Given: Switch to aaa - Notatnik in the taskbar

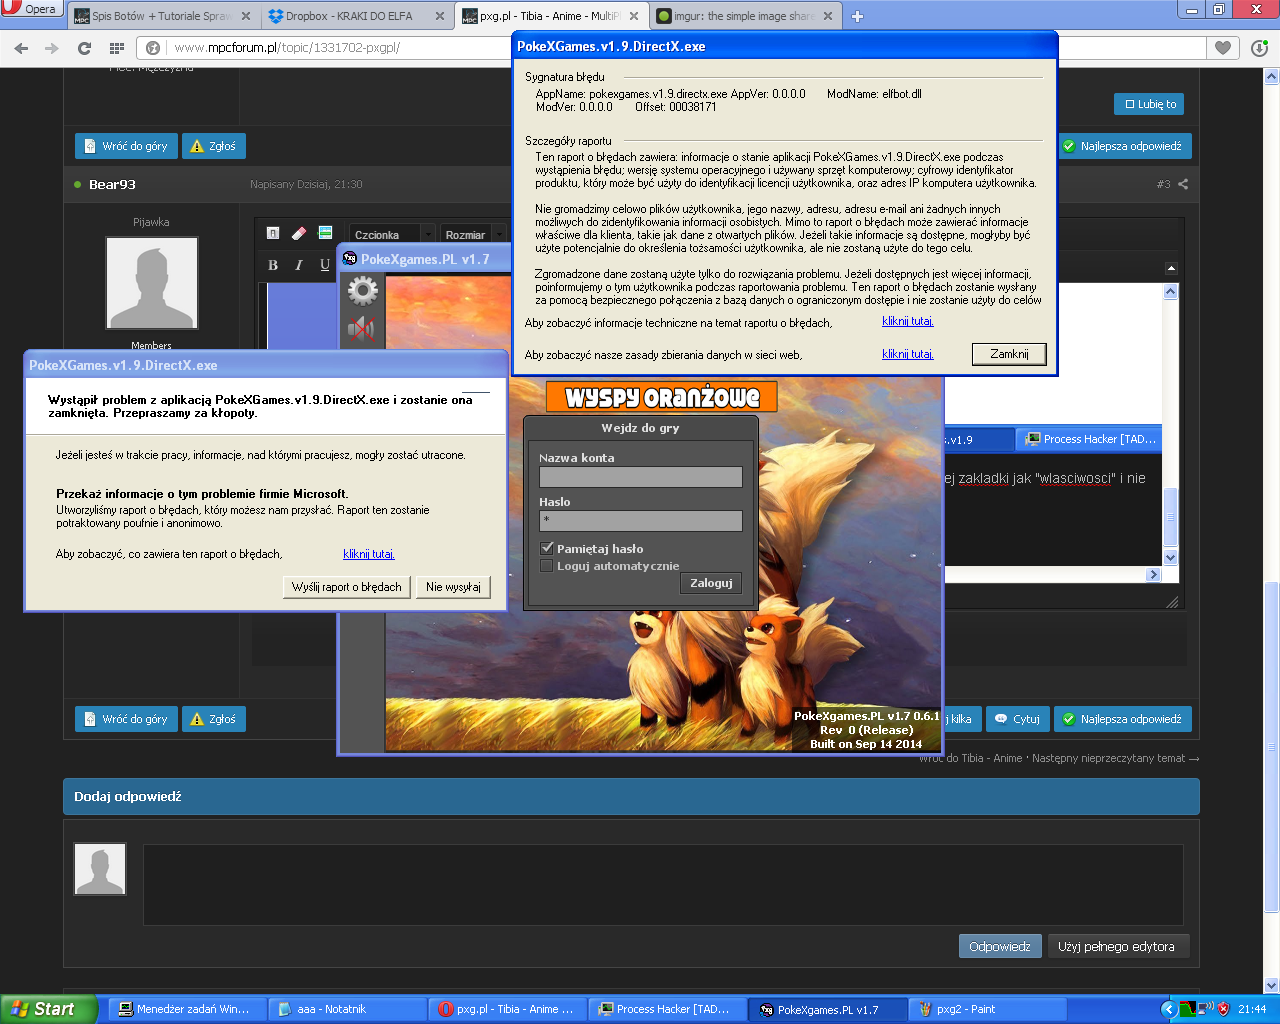Looking at the screenshot, I should [348, 1009].
